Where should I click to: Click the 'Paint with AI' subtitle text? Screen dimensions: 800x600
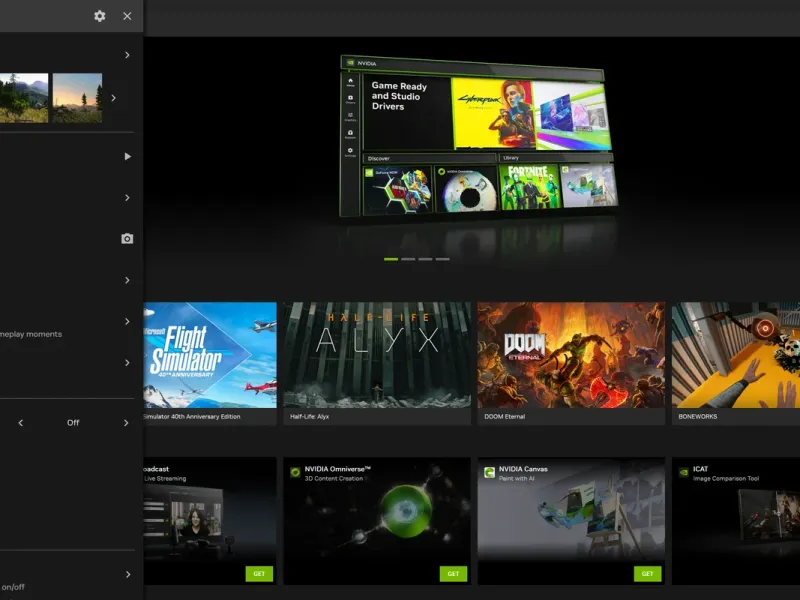(517, 479)
